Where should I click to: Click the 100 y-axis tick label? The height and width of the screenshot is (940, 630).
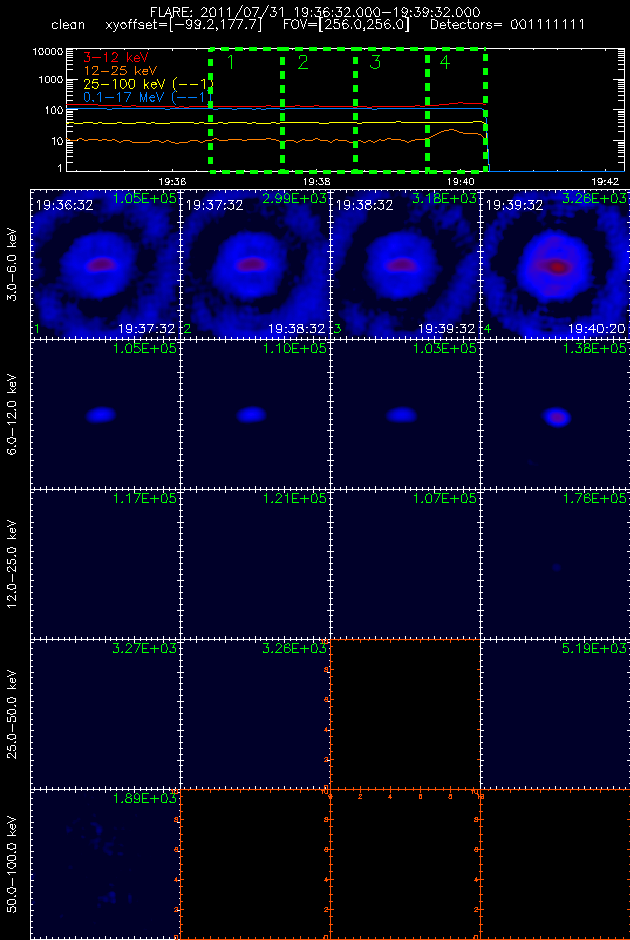coord(55,111)
